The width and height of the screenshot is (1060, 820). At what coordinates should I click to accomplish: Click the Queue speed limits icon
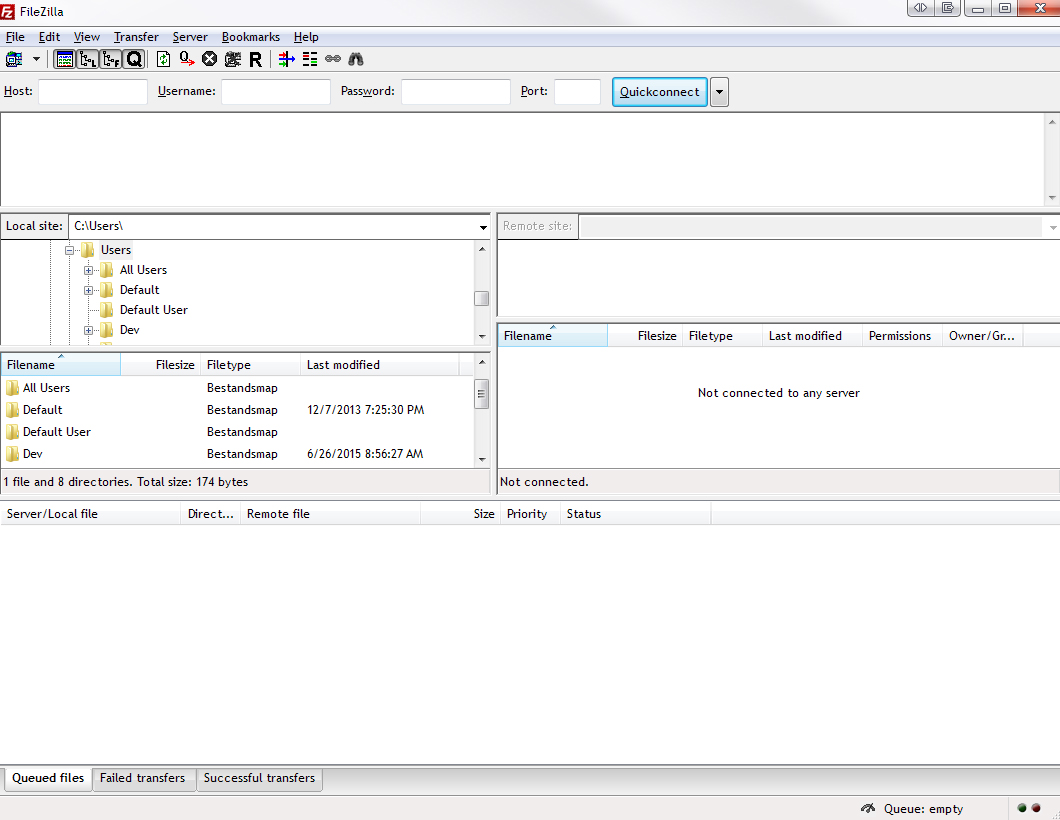coord(868,809)
